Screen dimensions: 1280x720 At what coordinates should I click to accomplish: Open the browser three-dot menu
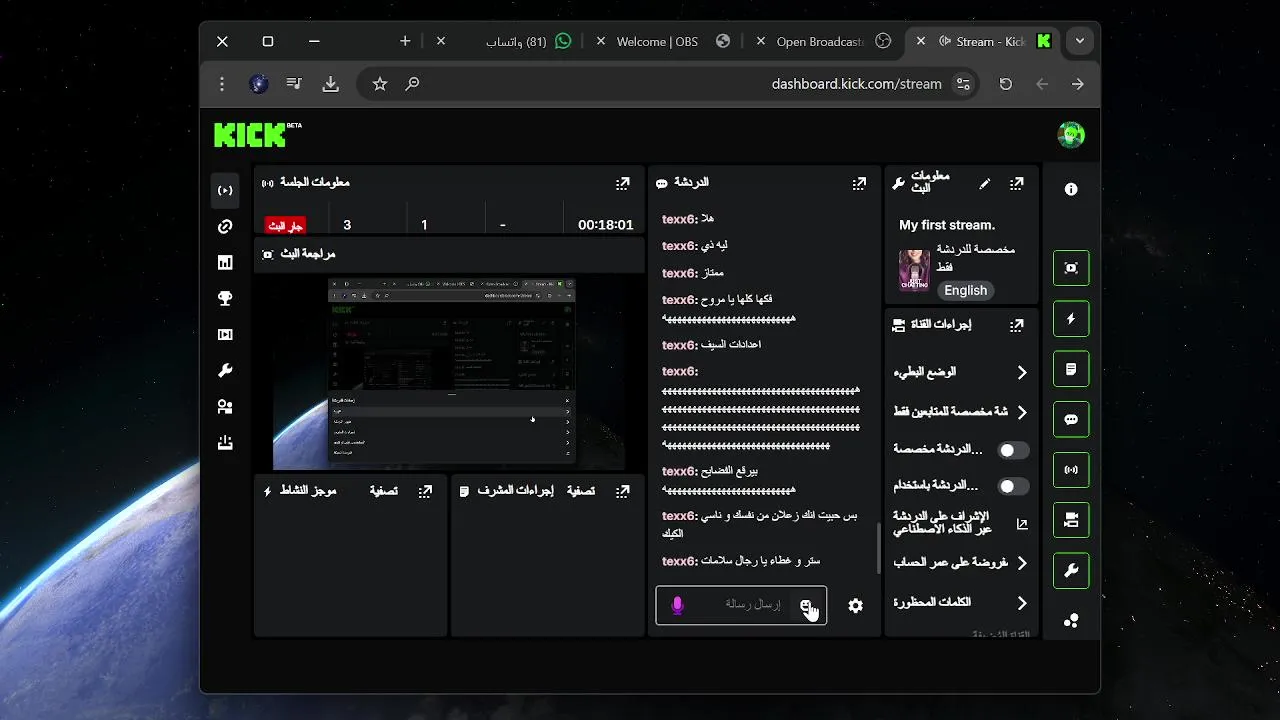pos(222,84)
